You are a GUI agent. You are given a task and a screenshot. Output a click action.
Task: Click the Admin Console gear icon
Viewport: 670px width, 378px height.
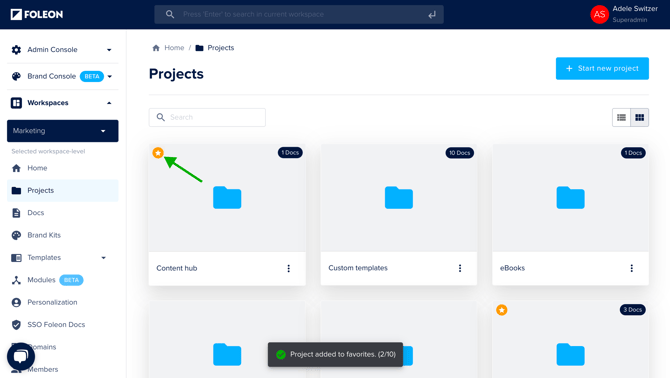[16, 50]
